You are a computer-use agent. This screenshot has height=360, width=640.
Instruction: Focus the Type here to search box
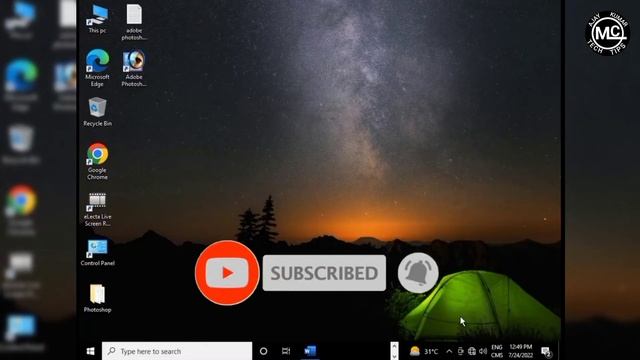[177, 351]
